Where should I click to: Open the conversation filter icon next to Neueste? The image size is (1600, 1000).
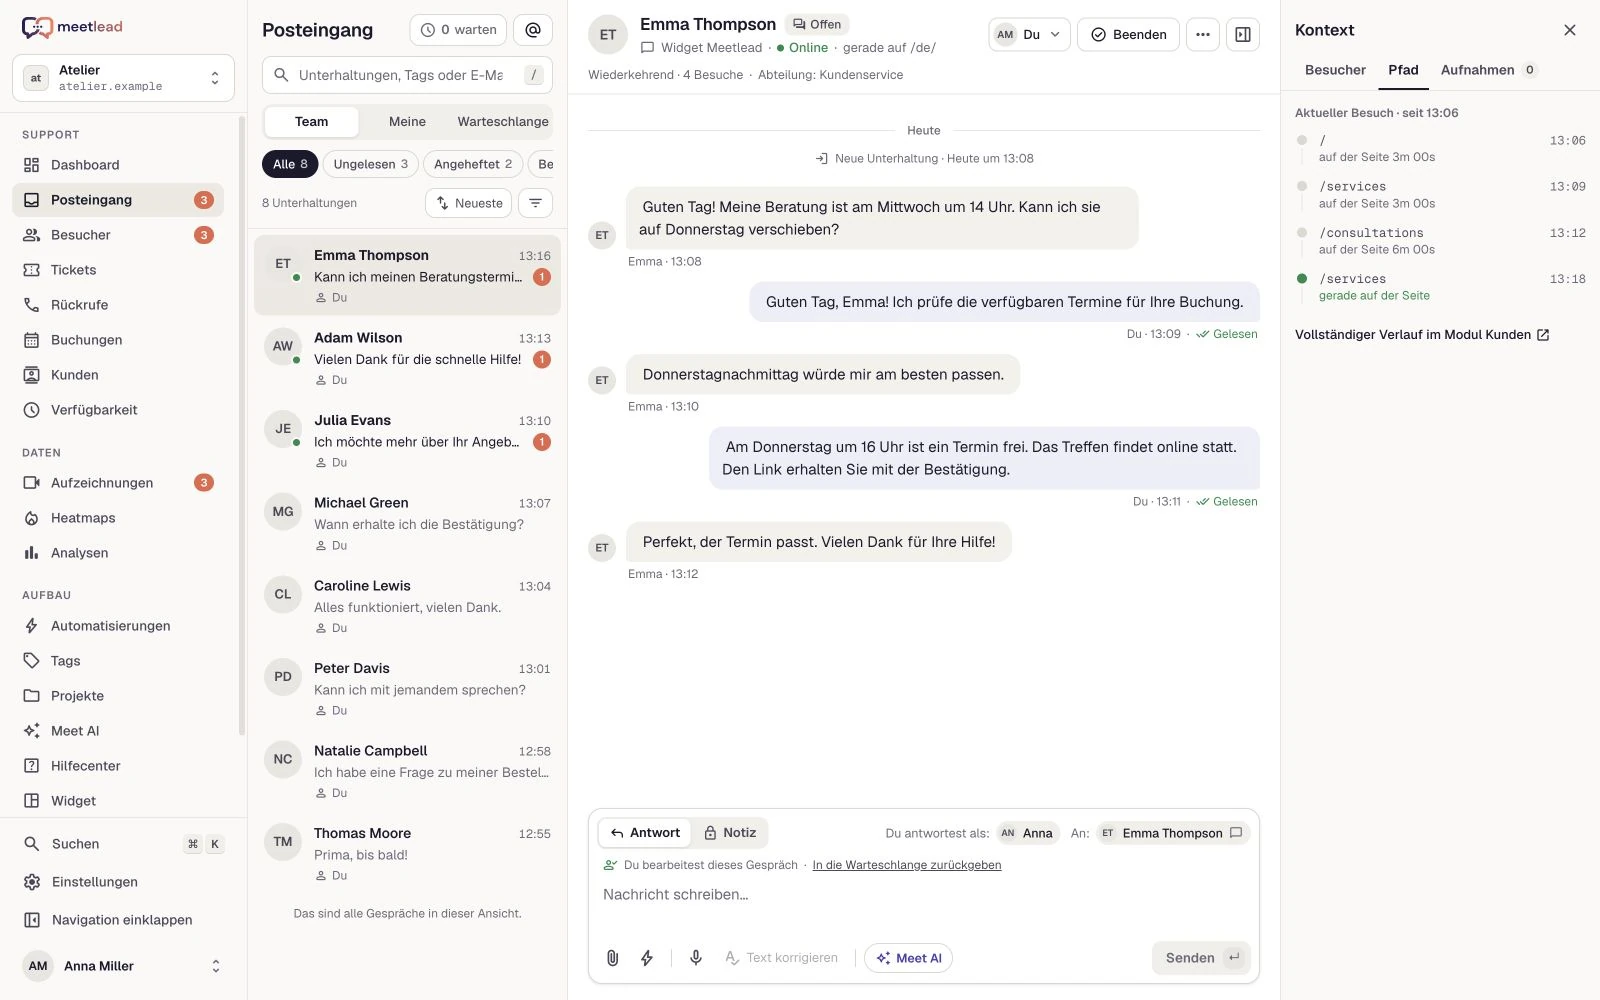[x=536, y=203]
